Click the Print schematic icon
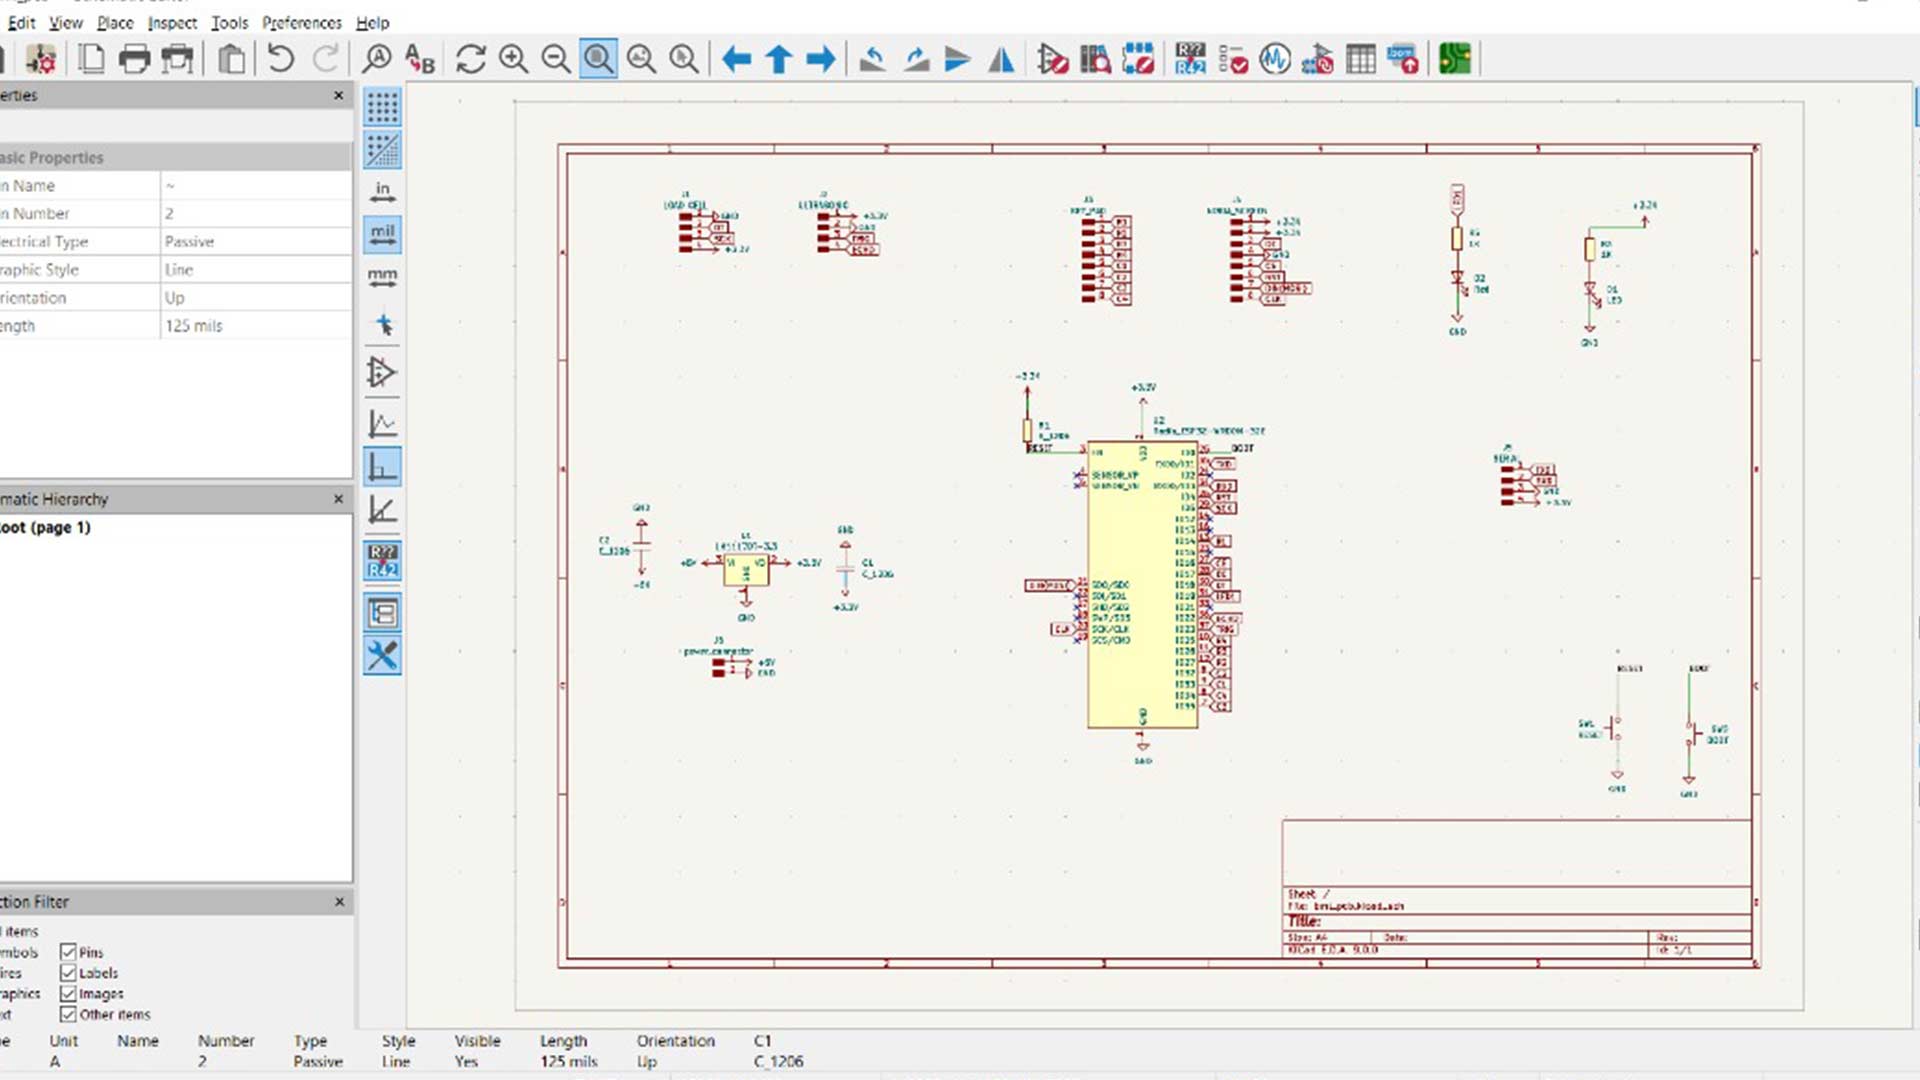The image size is (1920, 1080). 134,59
